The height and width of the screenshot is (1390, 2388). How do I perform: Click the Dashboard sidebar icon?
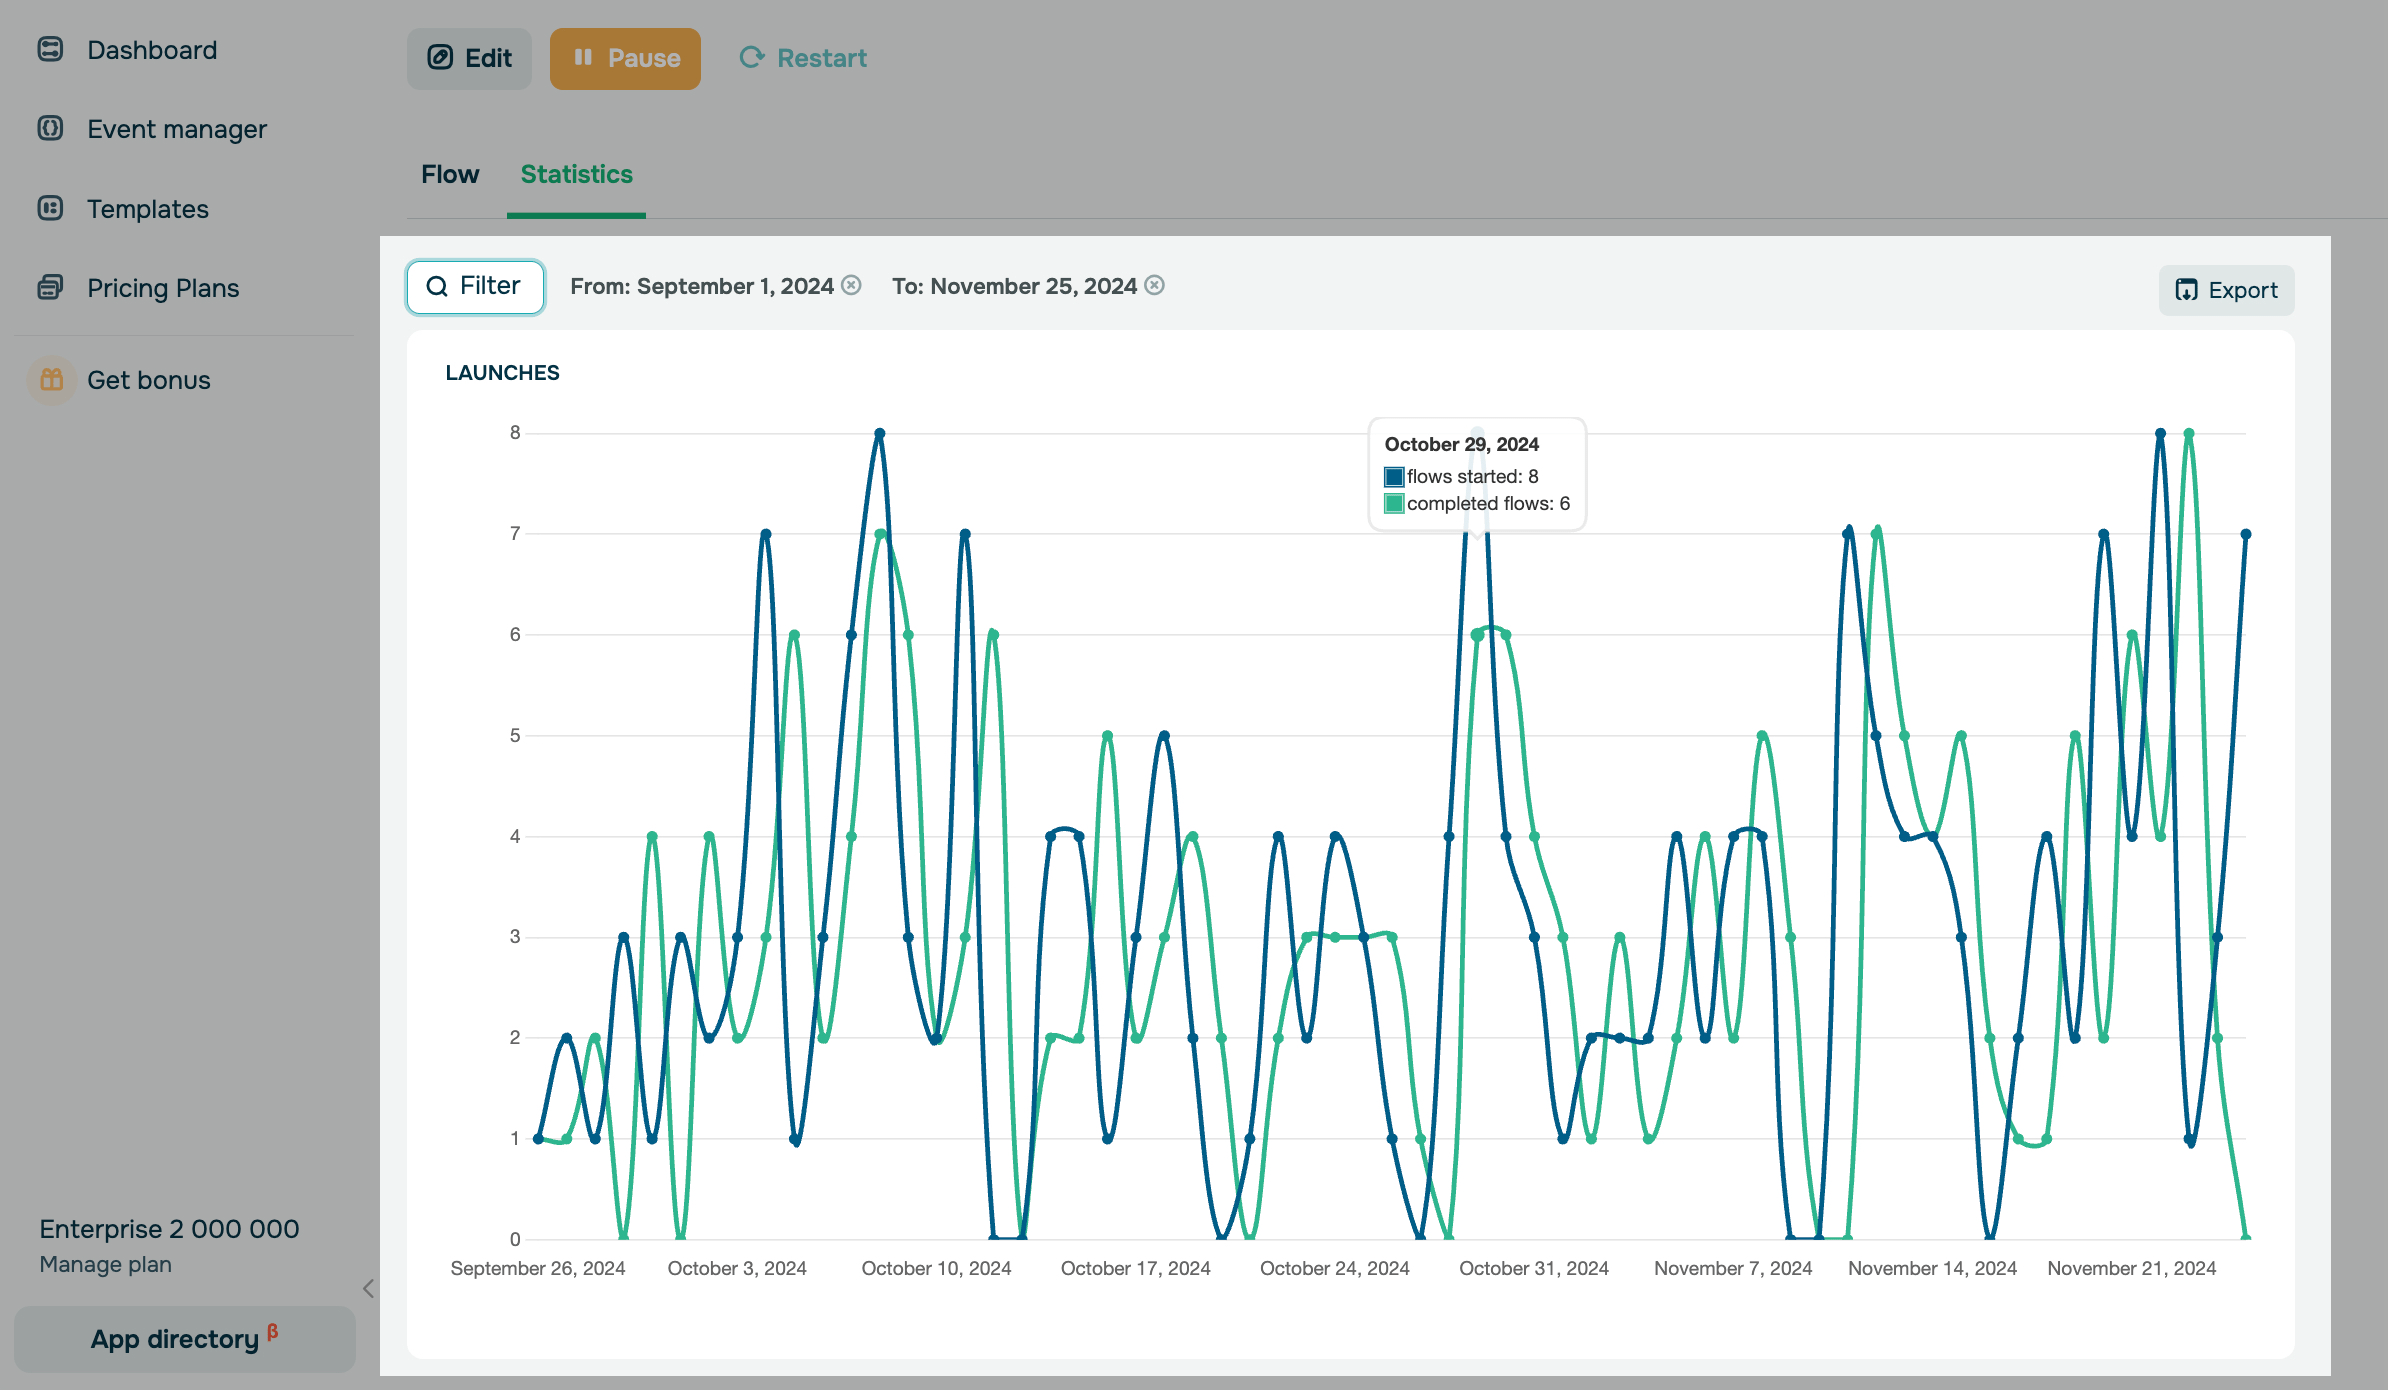50,49
